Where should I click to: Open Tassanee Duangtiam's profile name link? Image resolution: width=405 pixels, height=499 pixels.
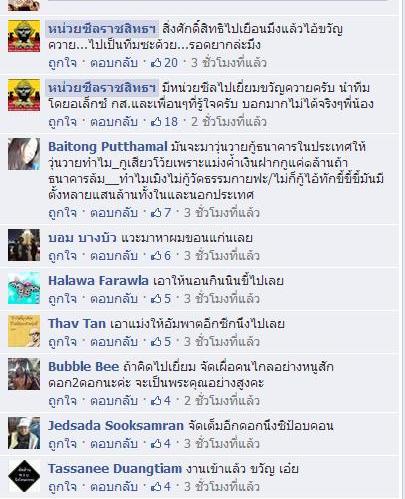pos(115,469)
